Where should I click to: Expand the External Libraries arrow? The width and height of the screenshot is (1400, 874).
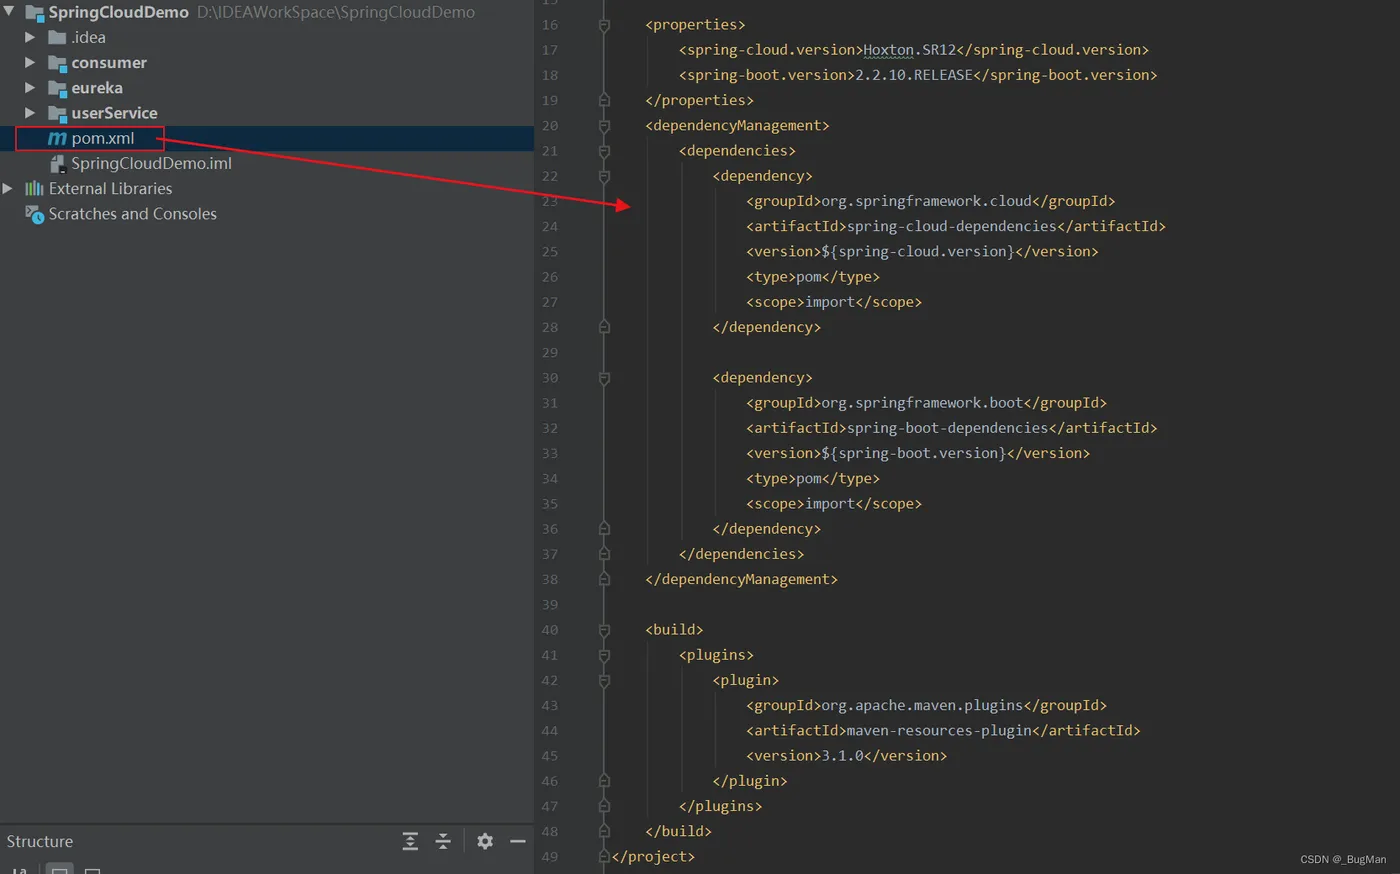point(7,188)
